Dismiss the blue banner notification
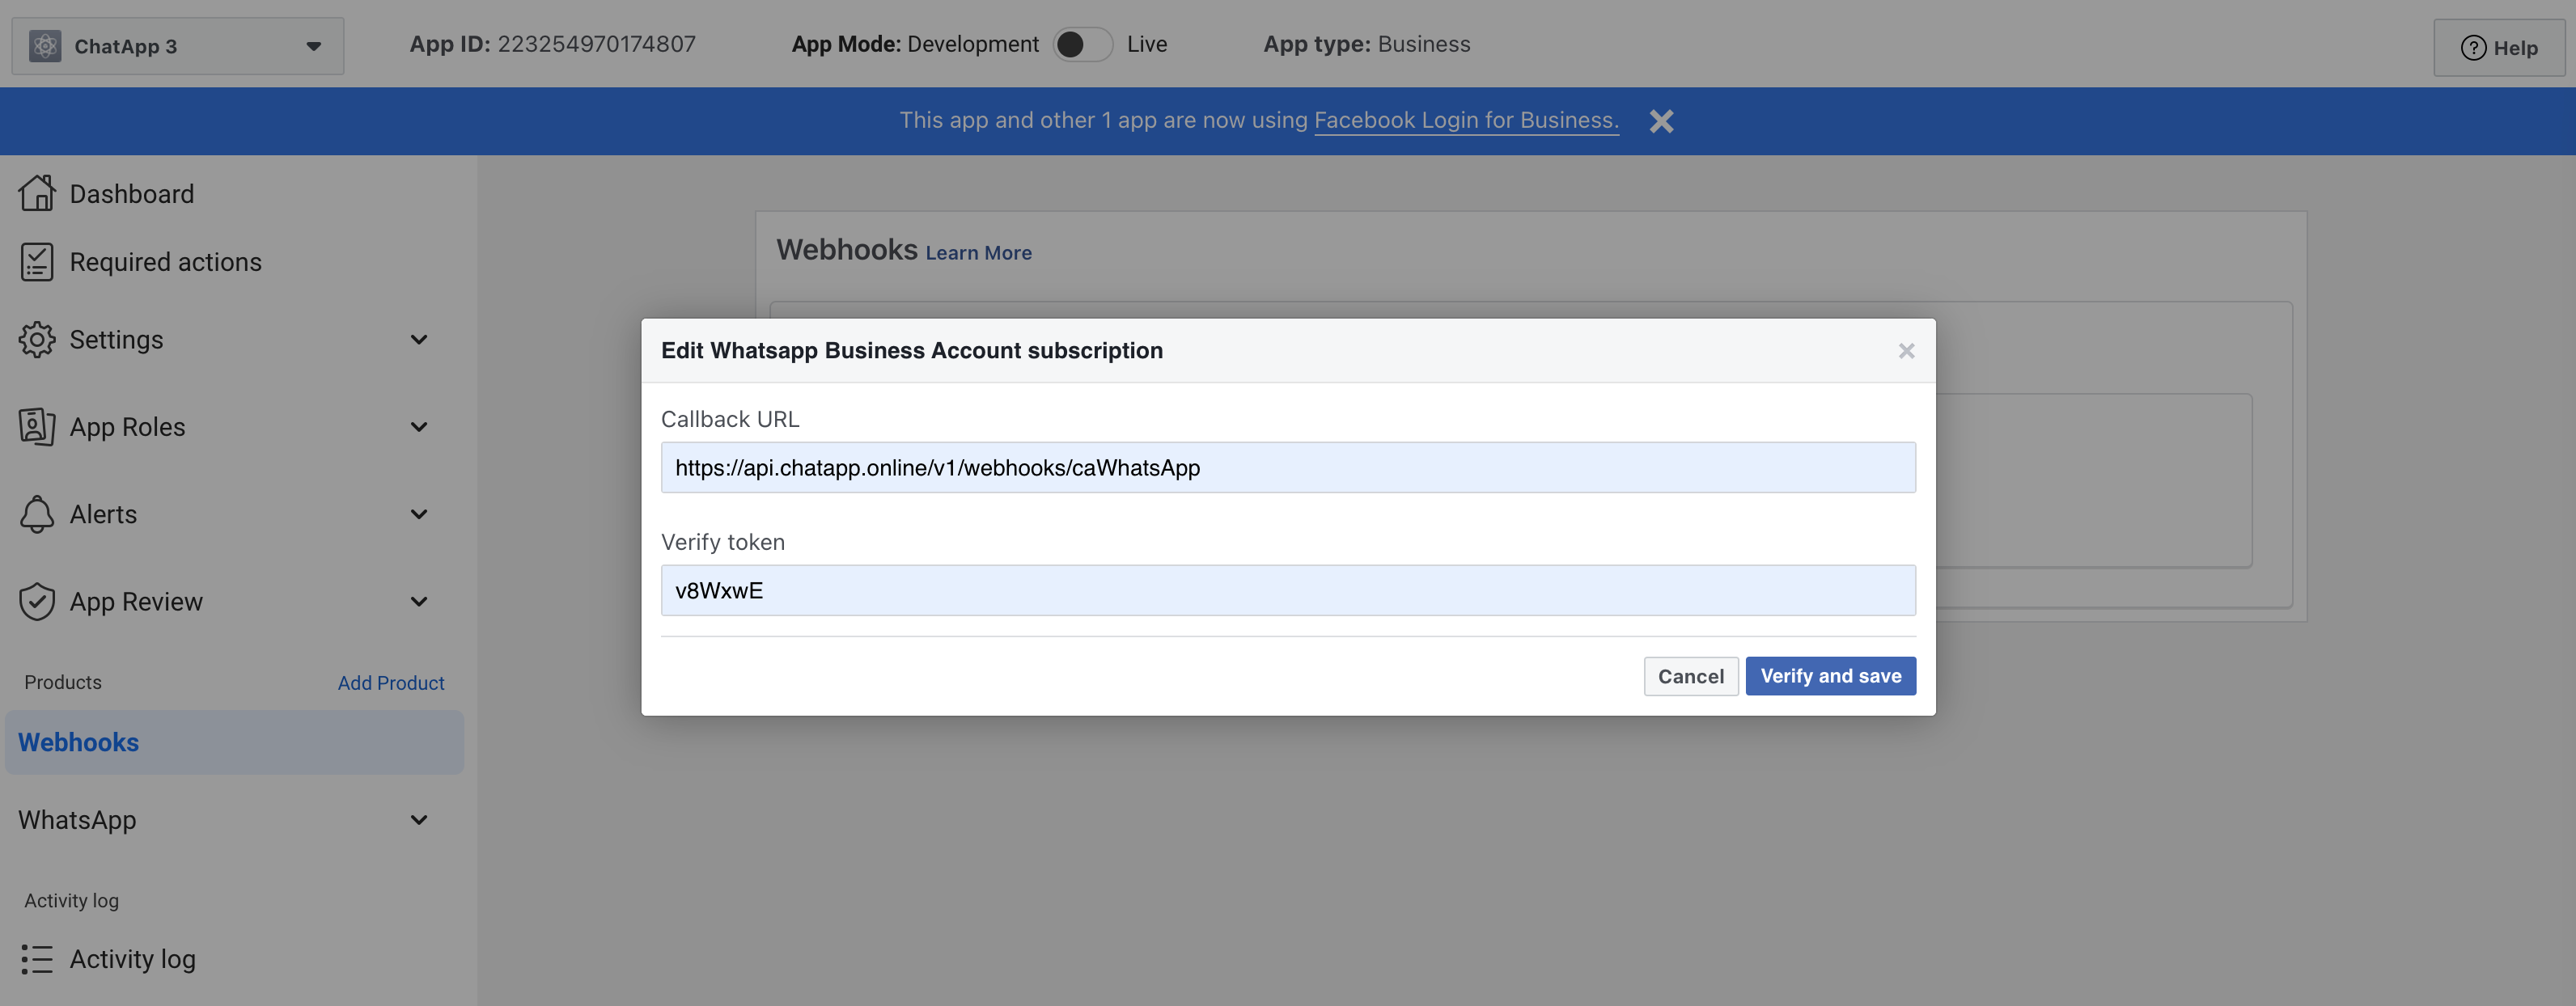 (1661, 121)
